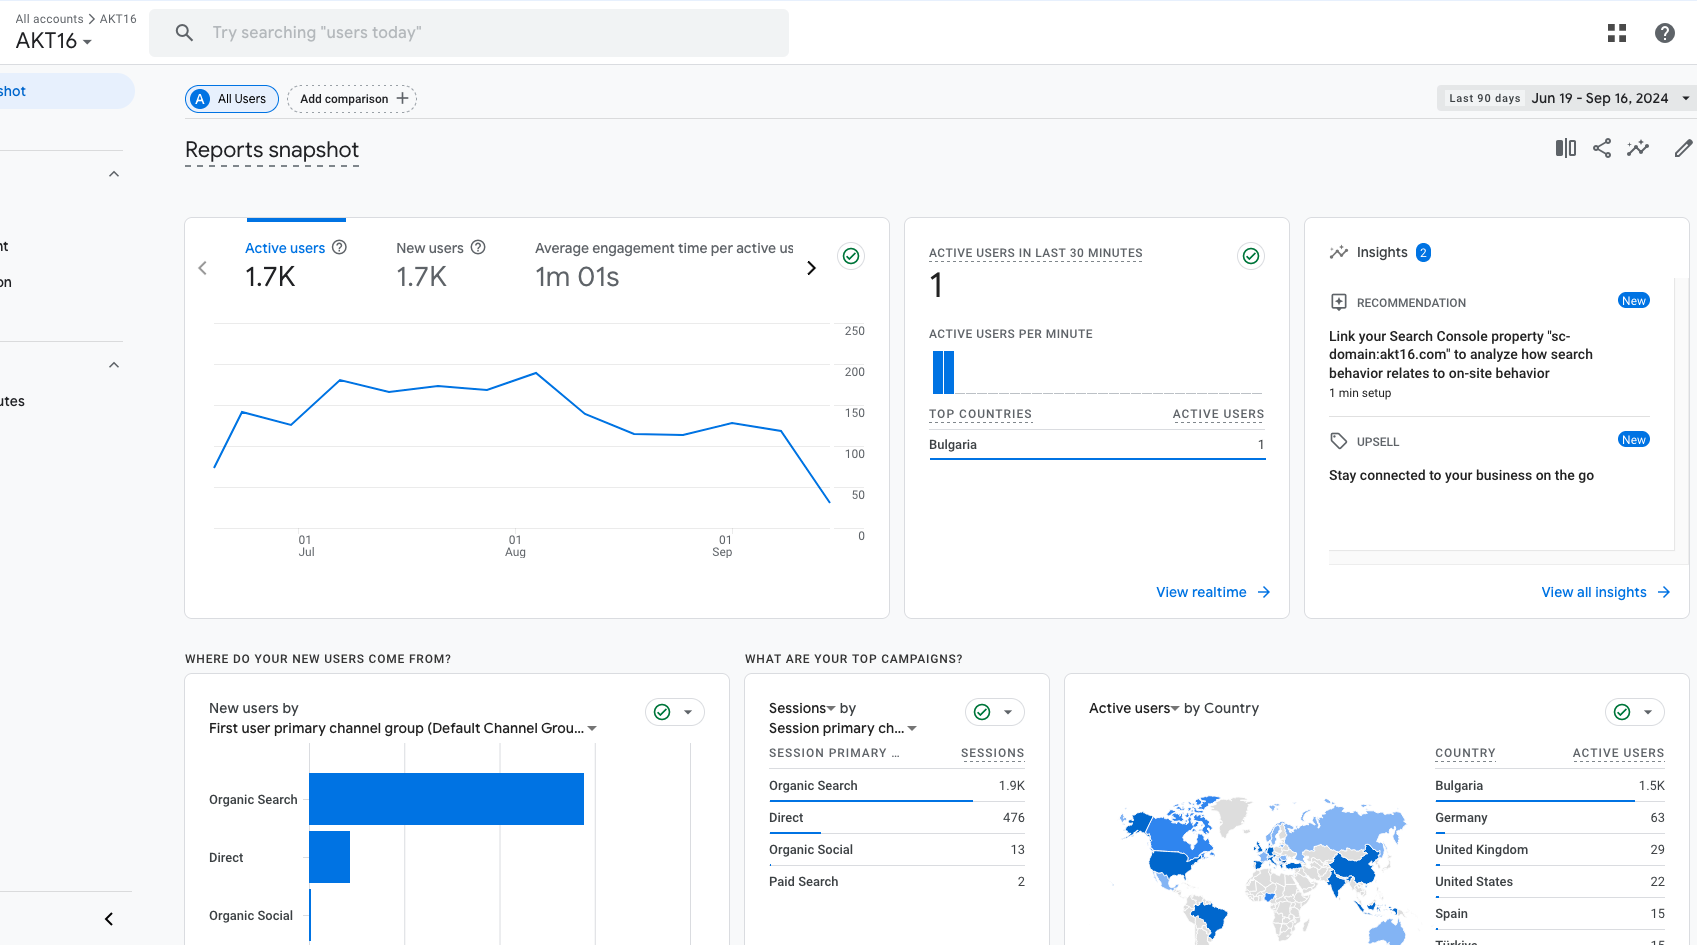The width and height of the screenshot is (1697, 945).
Task: Click the plus icon in Add comparison
Action: coord(403,98)
